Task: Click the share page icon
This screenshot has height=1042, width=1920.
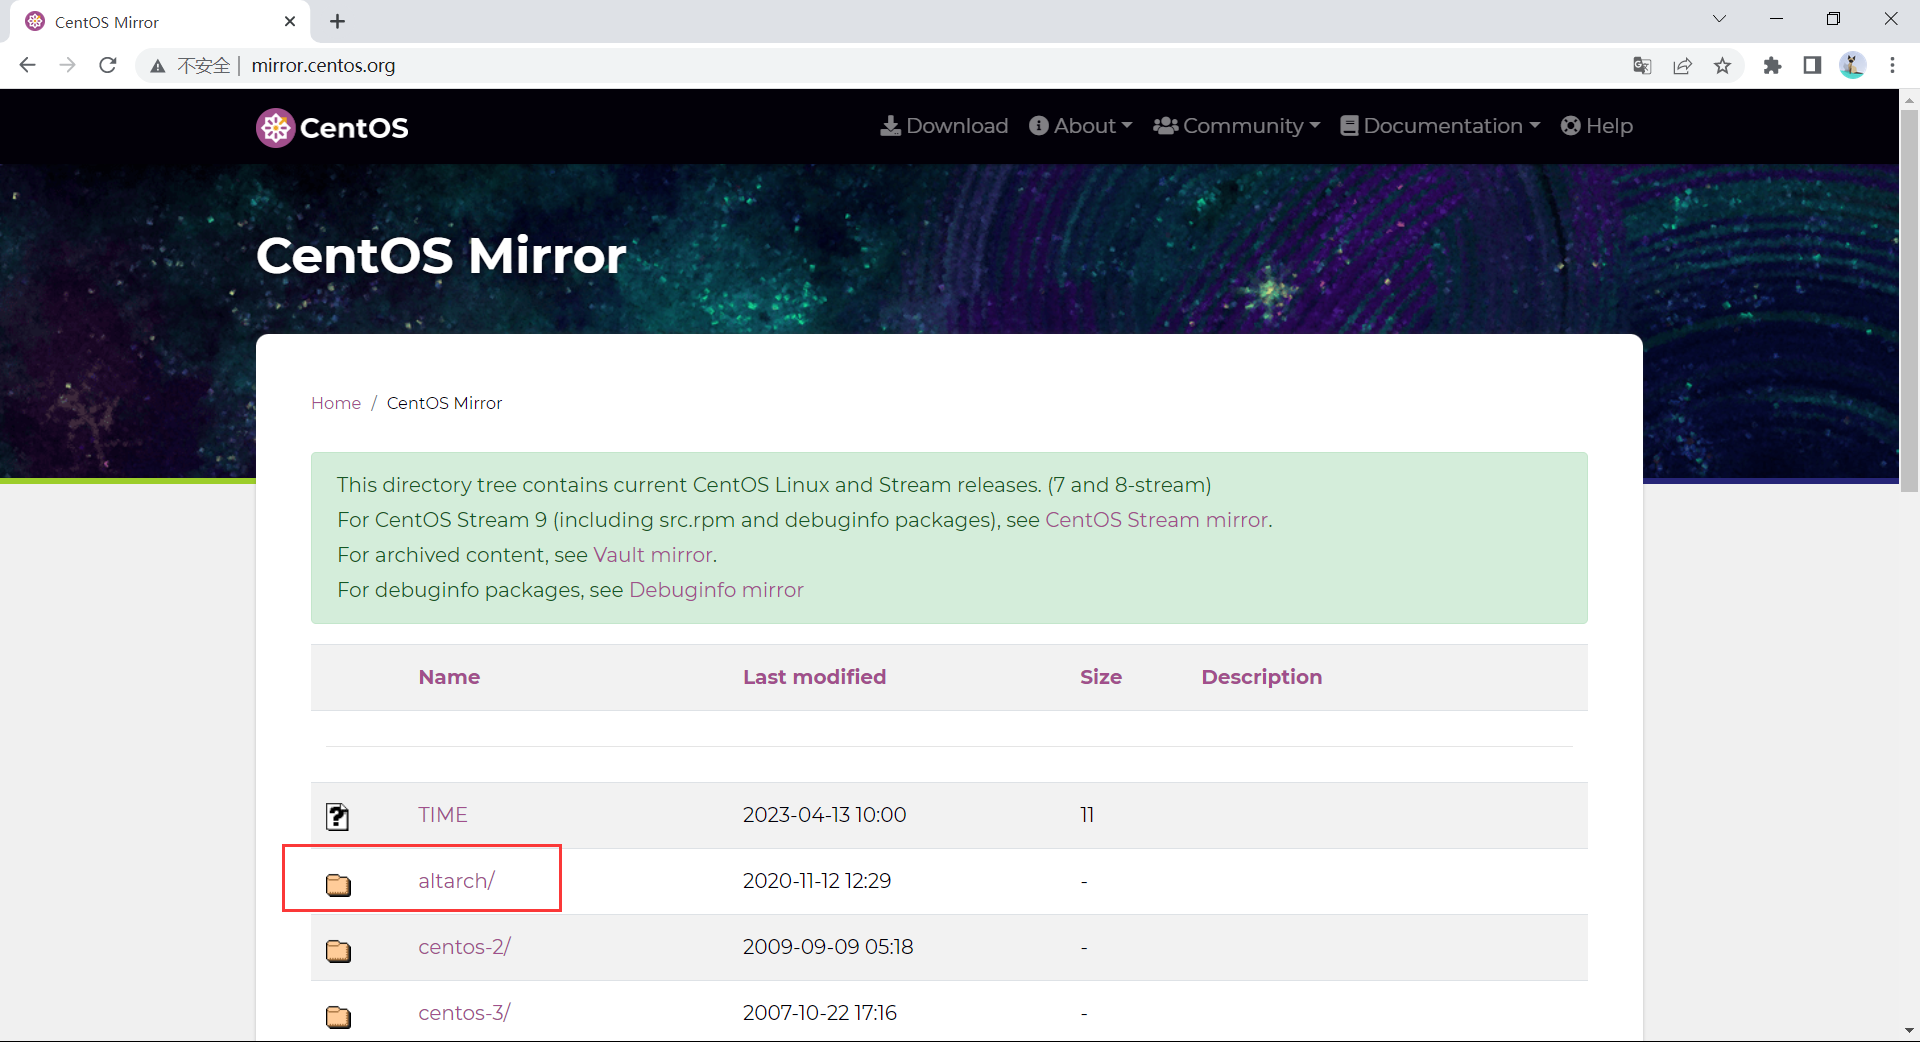Action: (1682, 66)
